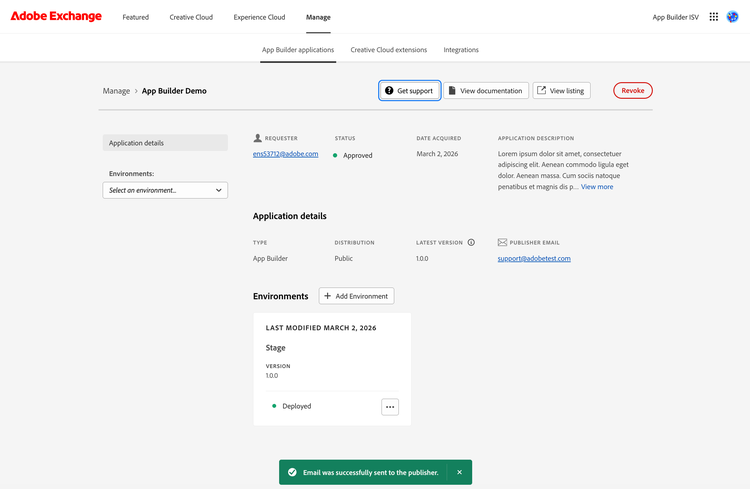Expand the Select an environment dropdown
The width and height of the screenshot is (750, 489).
point(165,190)
